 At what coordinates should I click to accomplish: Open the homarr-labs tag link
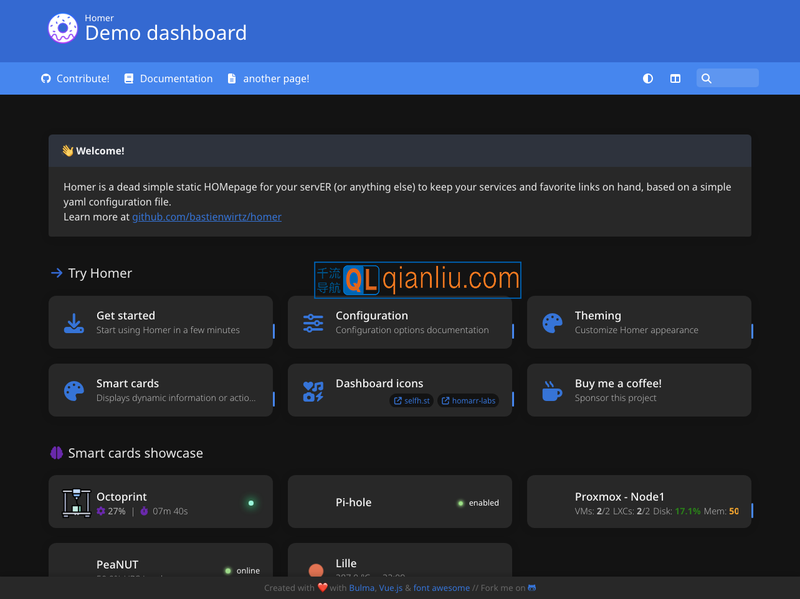[469, 401]
